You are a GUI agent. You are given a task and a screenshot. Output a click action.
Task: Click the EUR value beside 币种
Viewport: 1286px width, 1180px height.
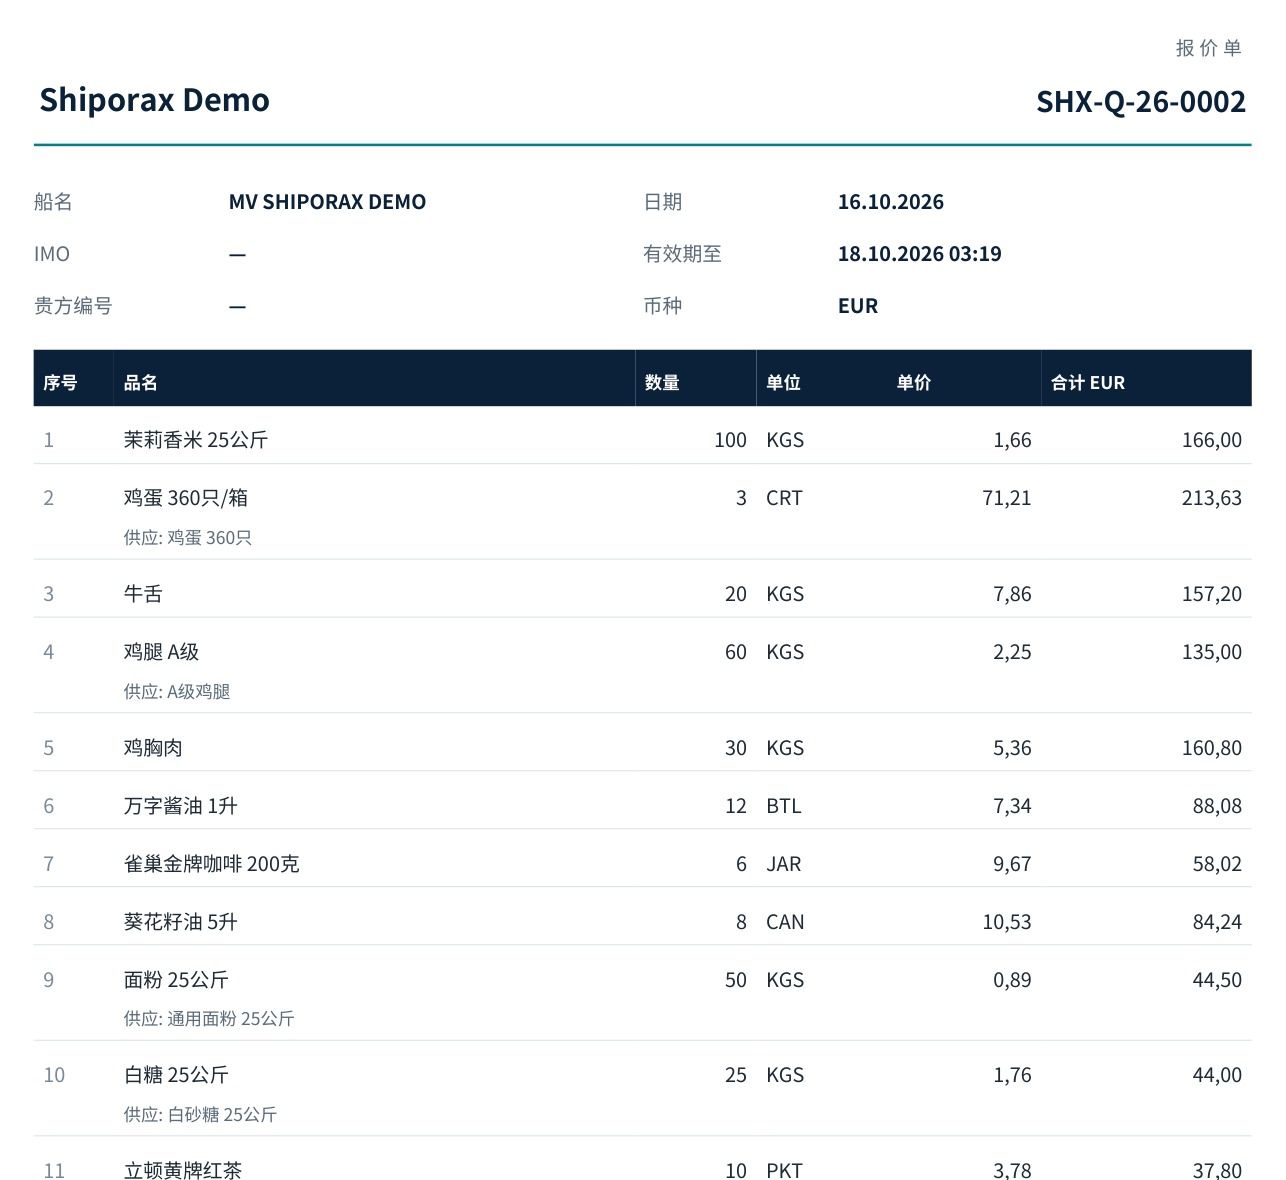click(x=858, y=306)
